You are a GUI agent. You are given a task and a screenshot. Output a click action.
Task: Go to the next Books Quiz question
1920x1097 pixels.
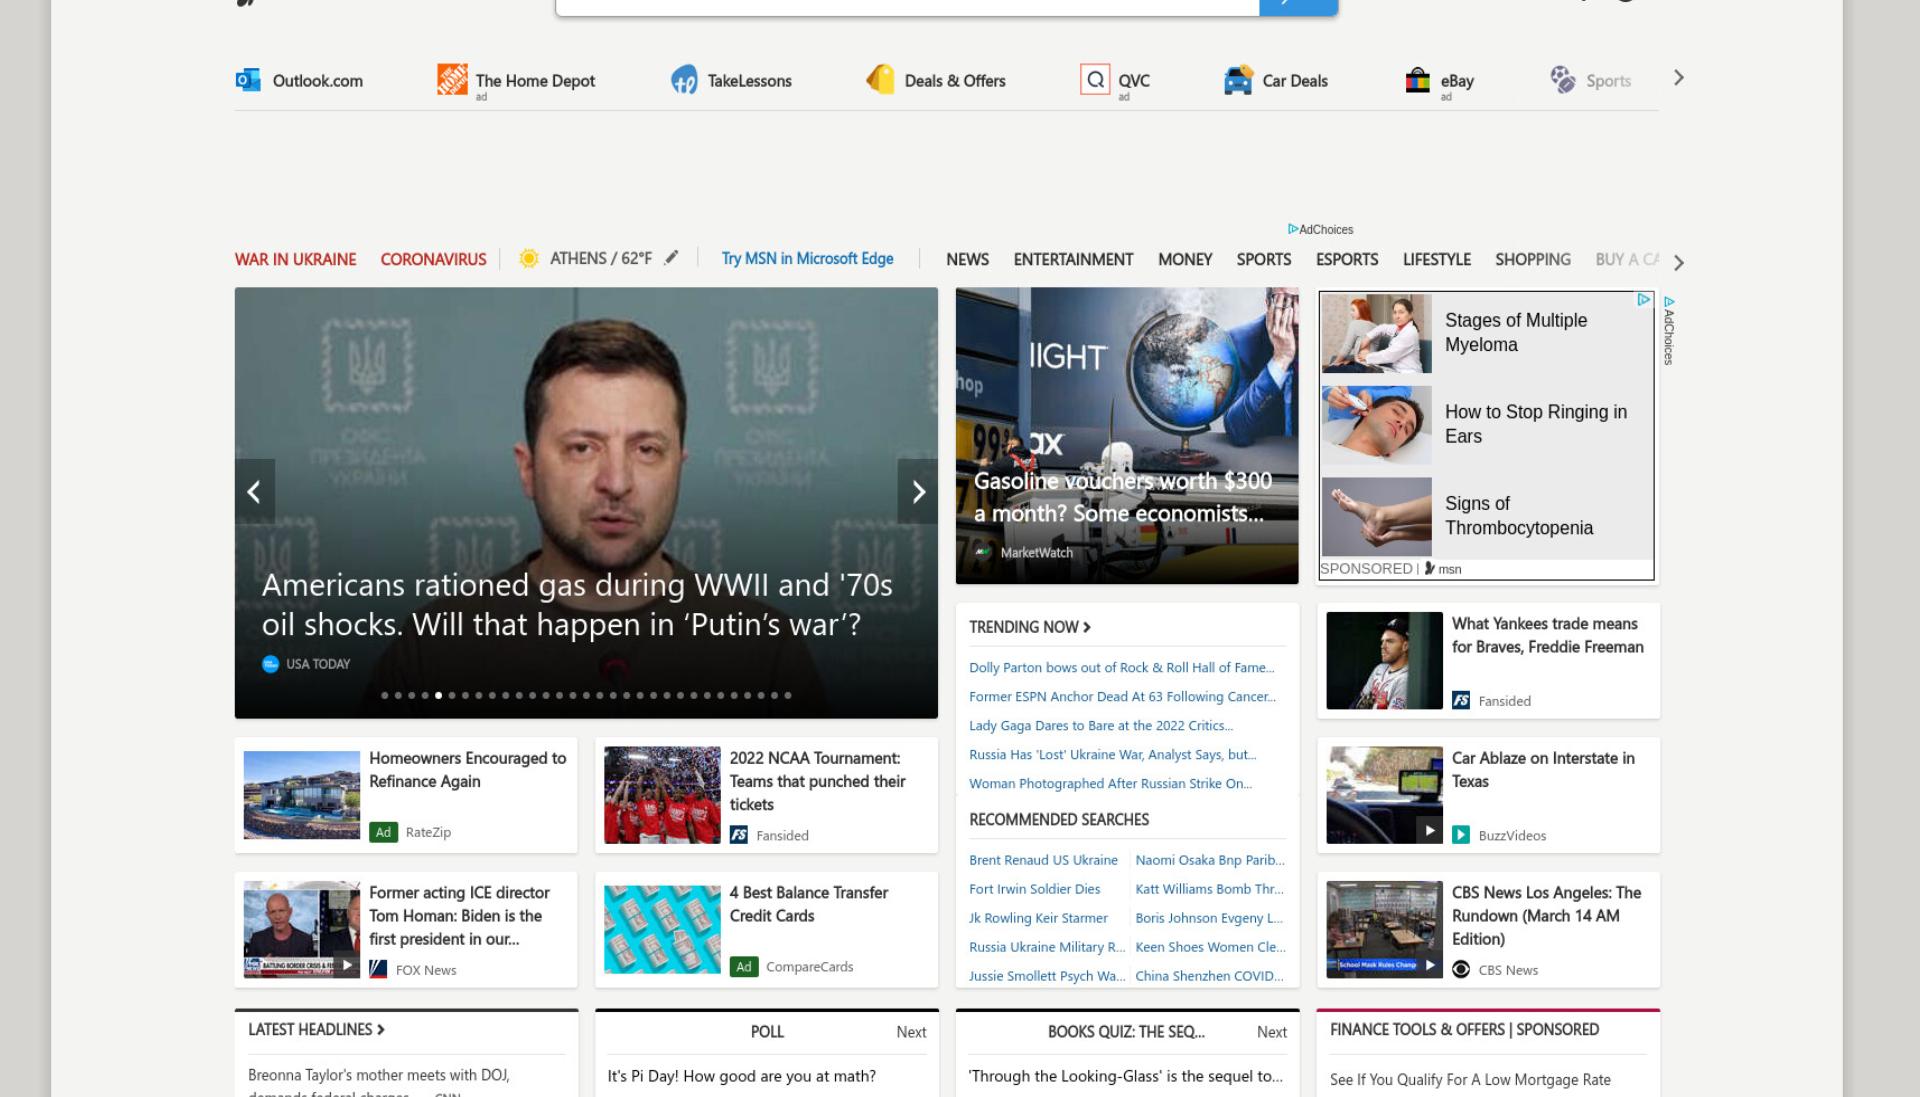coord(1272,1032)
